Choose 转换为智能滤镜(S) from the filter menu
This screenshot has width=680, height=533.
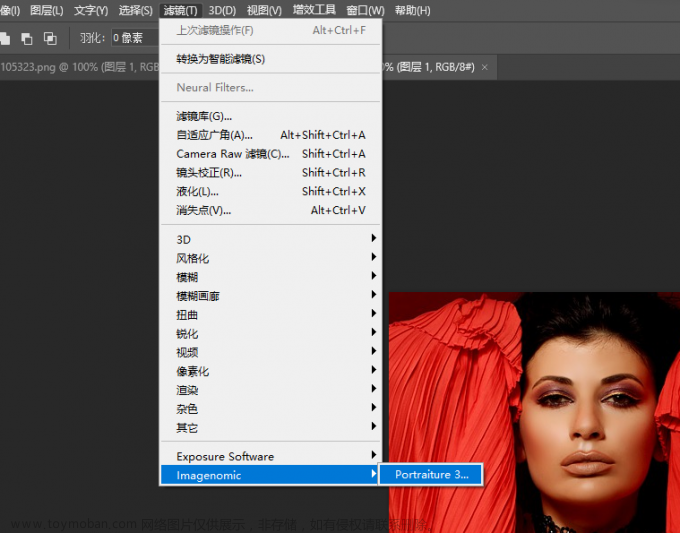tap(271, 59)
